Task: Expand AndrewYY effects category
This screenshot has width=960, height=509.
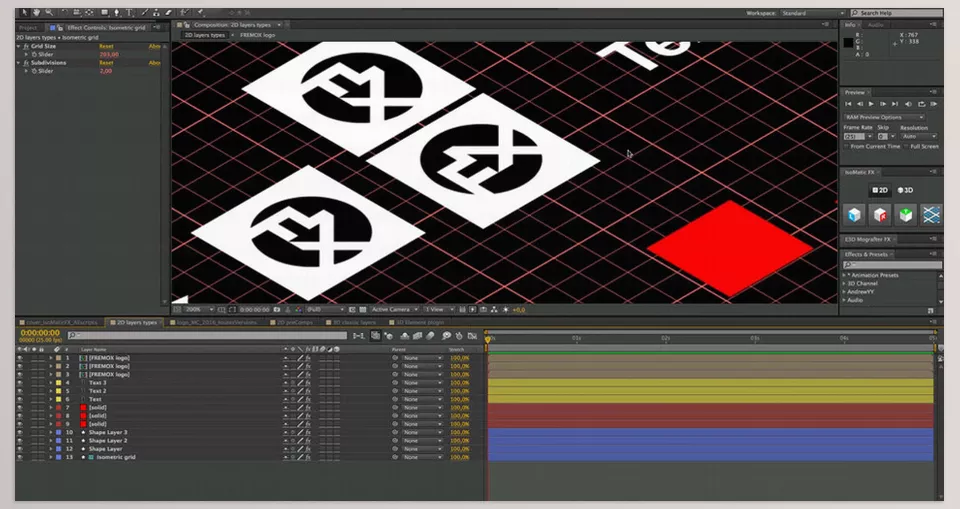Action: [x=844, y=292]
